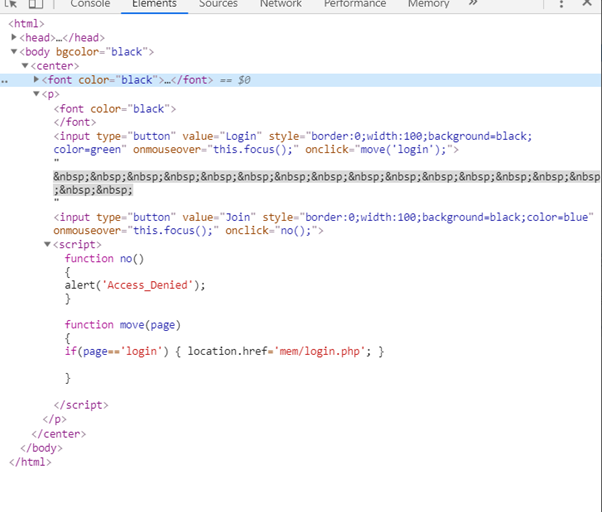This screenshot has width=602, height=512.
Task: Collapse the p element node
Action: pyautogui.click(x=36, y=94)
